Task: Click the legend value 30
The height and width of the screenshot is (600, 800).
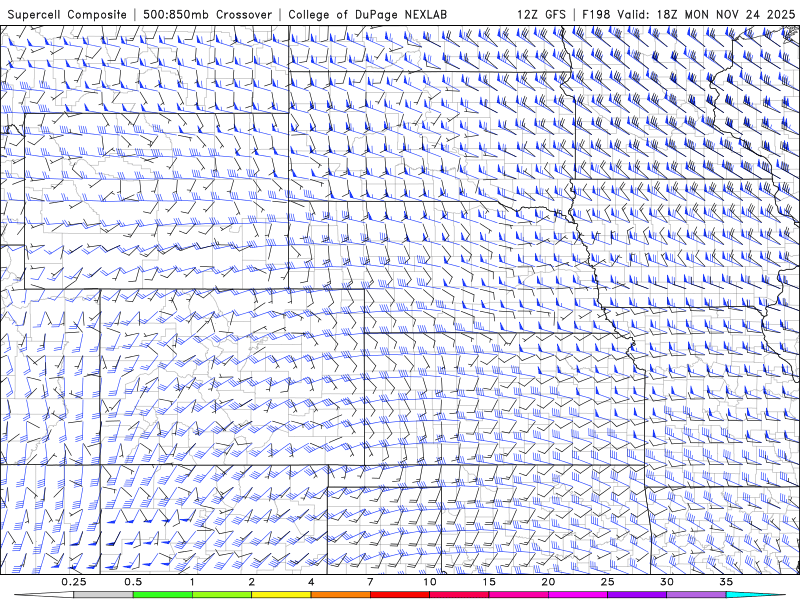Action: click(666, 582)
